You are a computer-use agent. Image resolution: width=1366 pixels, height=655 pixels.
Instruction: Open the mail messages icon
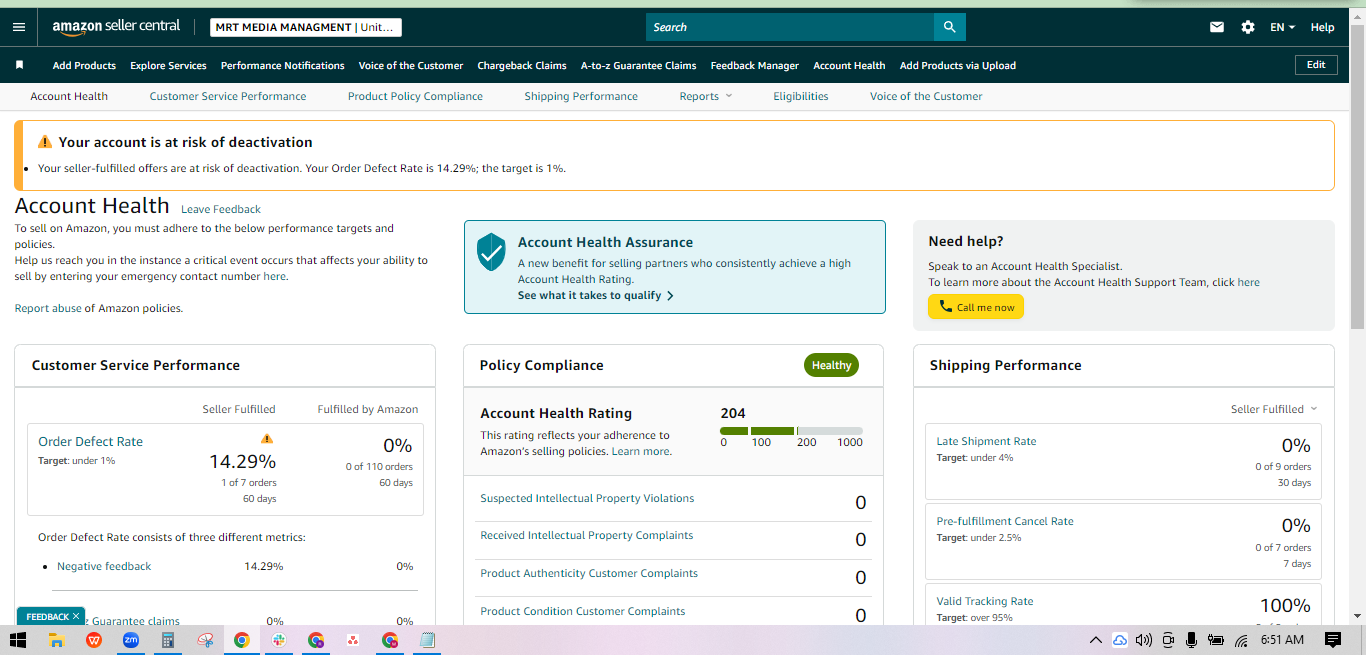[x=1217, y=27]
